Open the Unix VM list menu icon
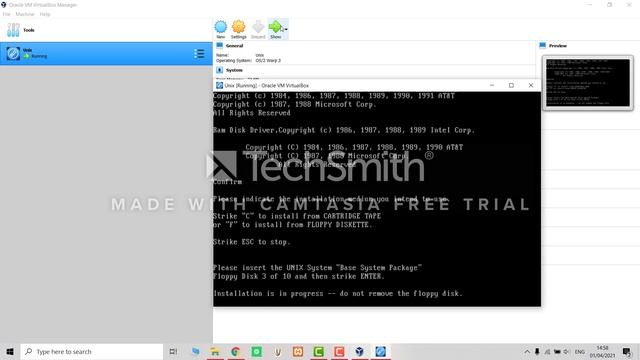640x360 pixels. coord(199,53)
